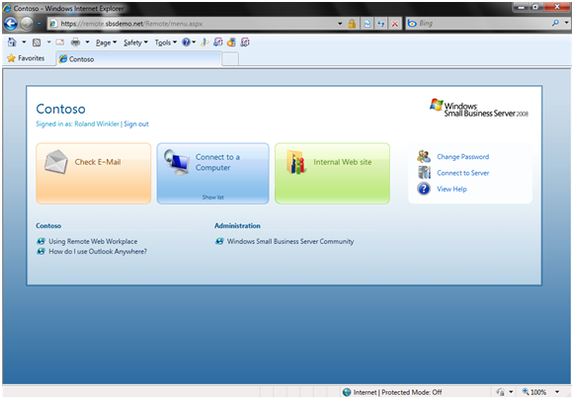Open How do I use Outlook Anywhere link

98,251
